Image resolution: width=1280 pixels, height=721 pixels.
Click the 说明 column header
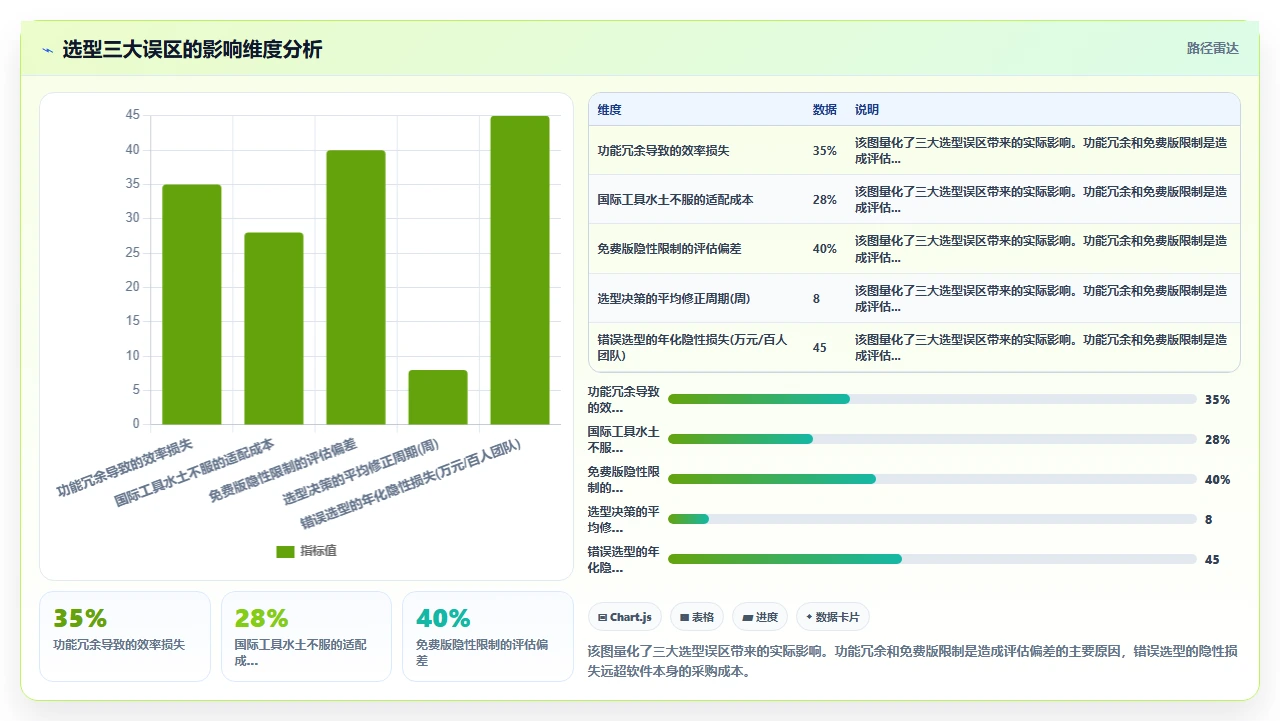click(x=867, y=110)
